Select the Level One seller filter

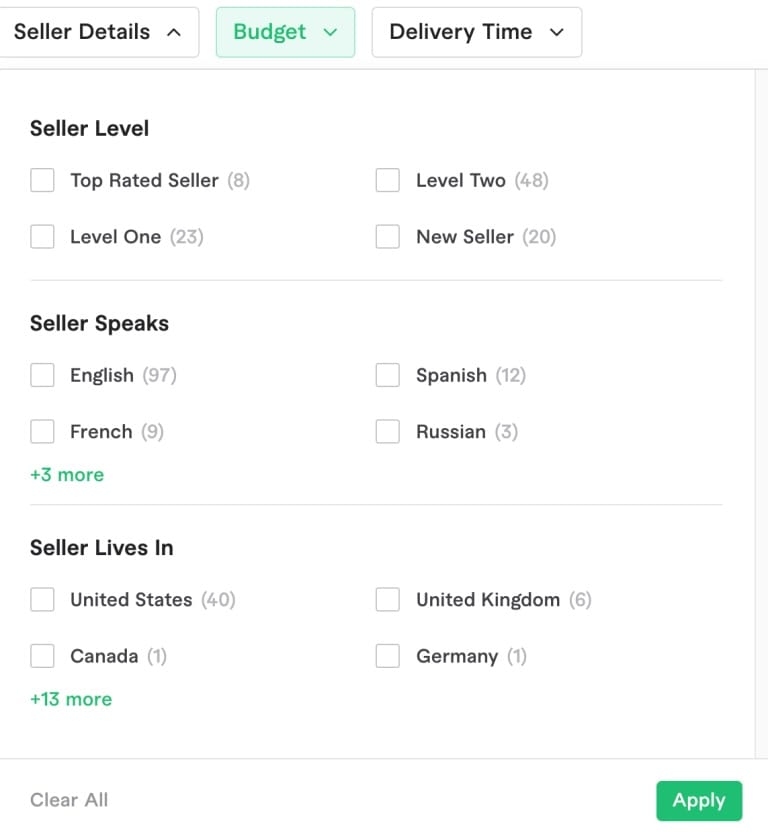[x=41, y=237]
